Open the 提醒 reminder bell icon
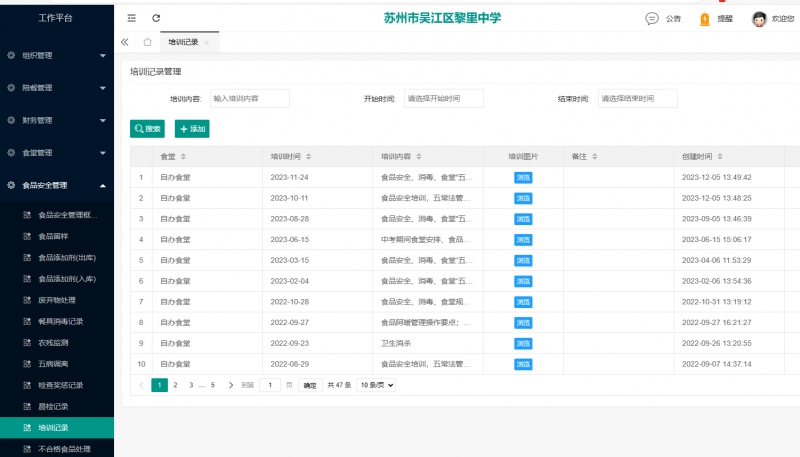 [705, 18]
